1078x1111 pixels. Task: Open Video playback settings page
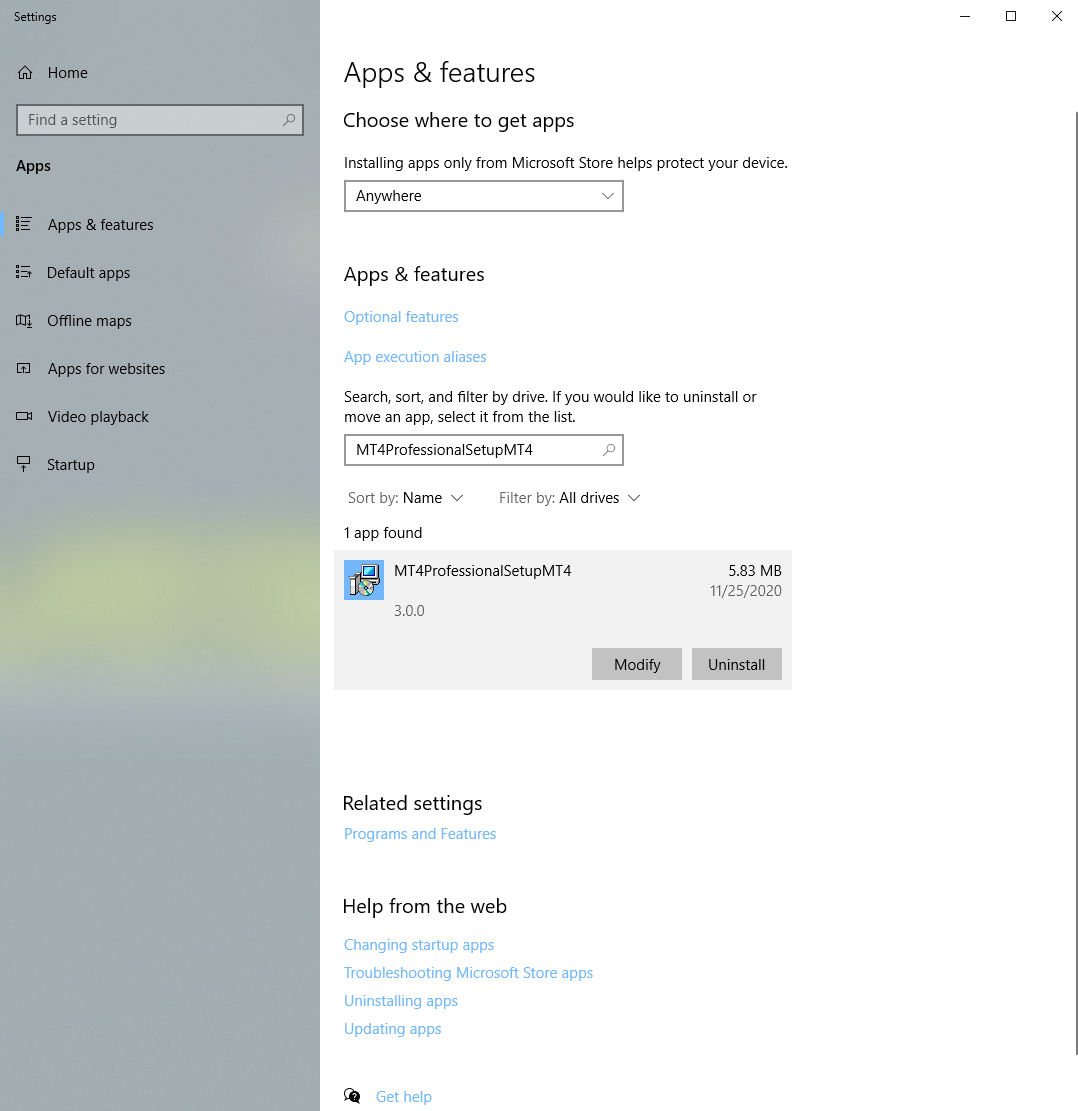(159, 417)
